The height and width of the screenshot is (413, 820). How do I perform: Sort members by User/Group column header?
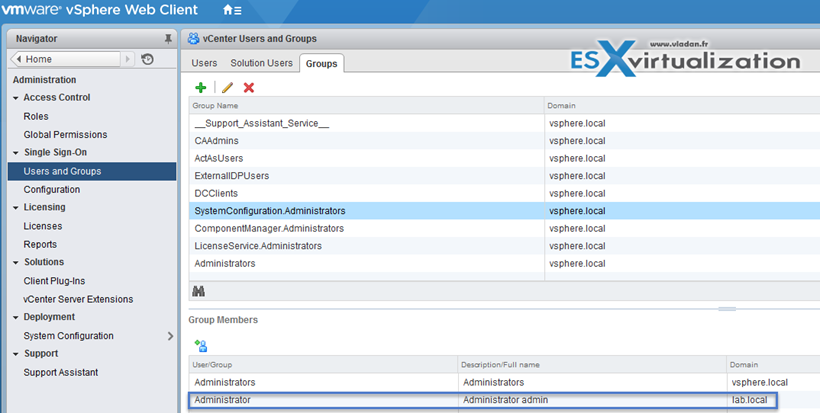tap(323, 364)
